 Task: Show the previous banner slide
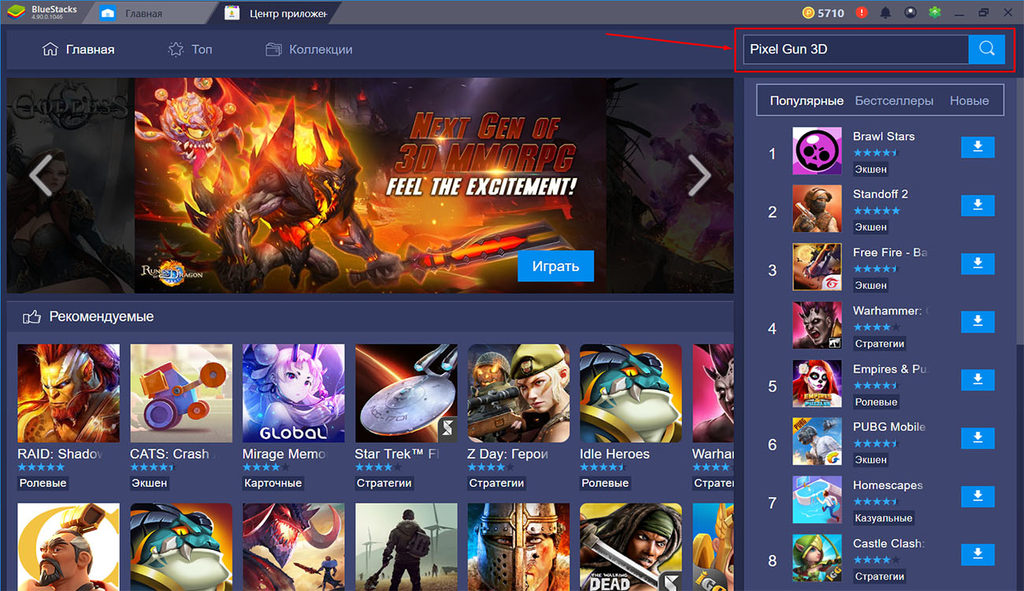[x=40, y=175]
